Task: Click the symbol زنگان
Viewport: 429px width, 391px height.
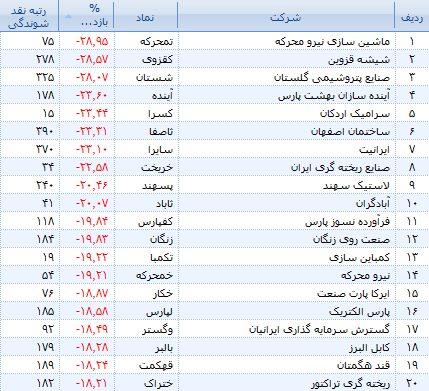Action: pyautogui.click(x=161, y=239)
